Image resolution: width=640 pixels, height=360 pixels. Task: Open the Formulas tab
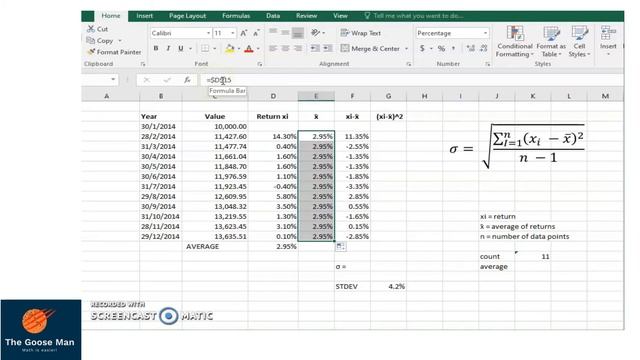pos(236,16)
